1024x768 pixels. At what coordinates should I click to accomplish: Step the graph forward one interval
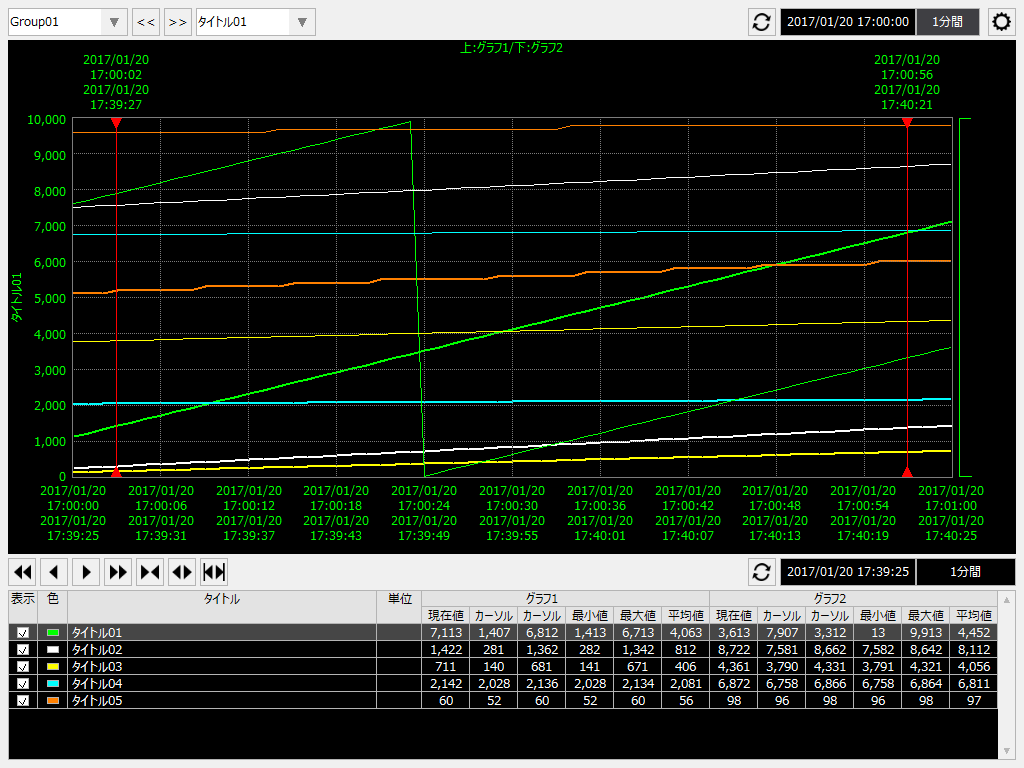[x=86, y=572]
